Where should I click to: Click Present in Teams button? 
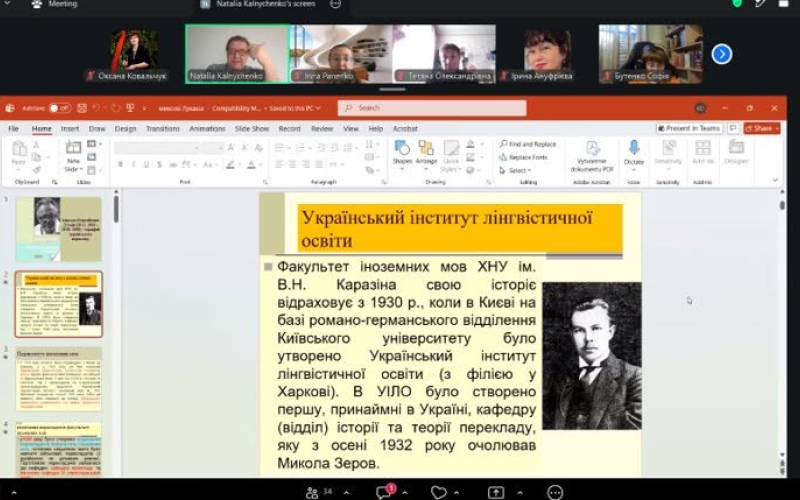tap(689, 129)
